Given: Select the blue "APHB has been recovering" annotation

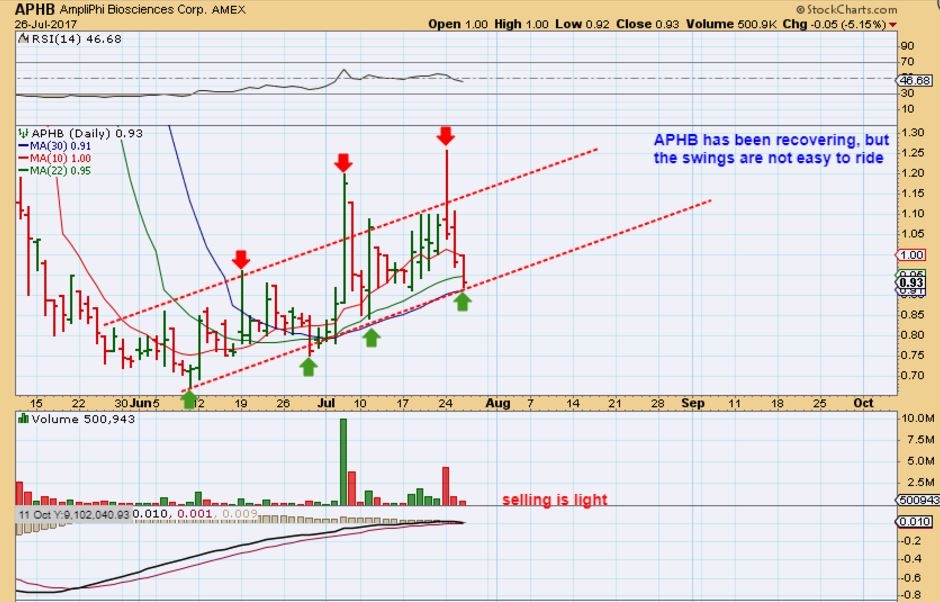Looking at the screenshot, I should 769,149.
